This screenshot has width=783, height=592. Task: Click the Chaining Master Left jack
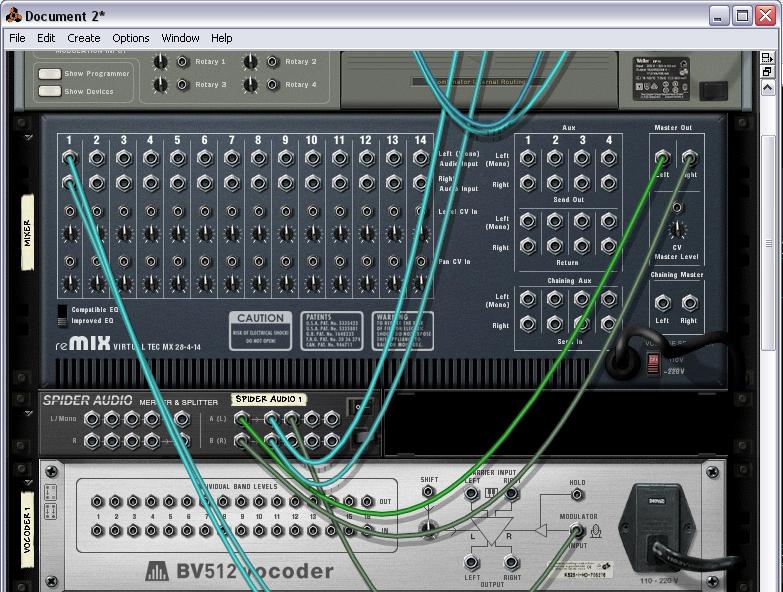(x=663, y=302)
